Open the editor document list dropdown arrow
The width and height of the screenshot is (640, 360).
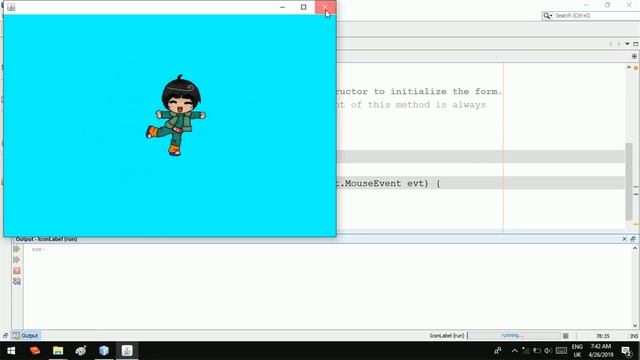[x=627, y=44]
